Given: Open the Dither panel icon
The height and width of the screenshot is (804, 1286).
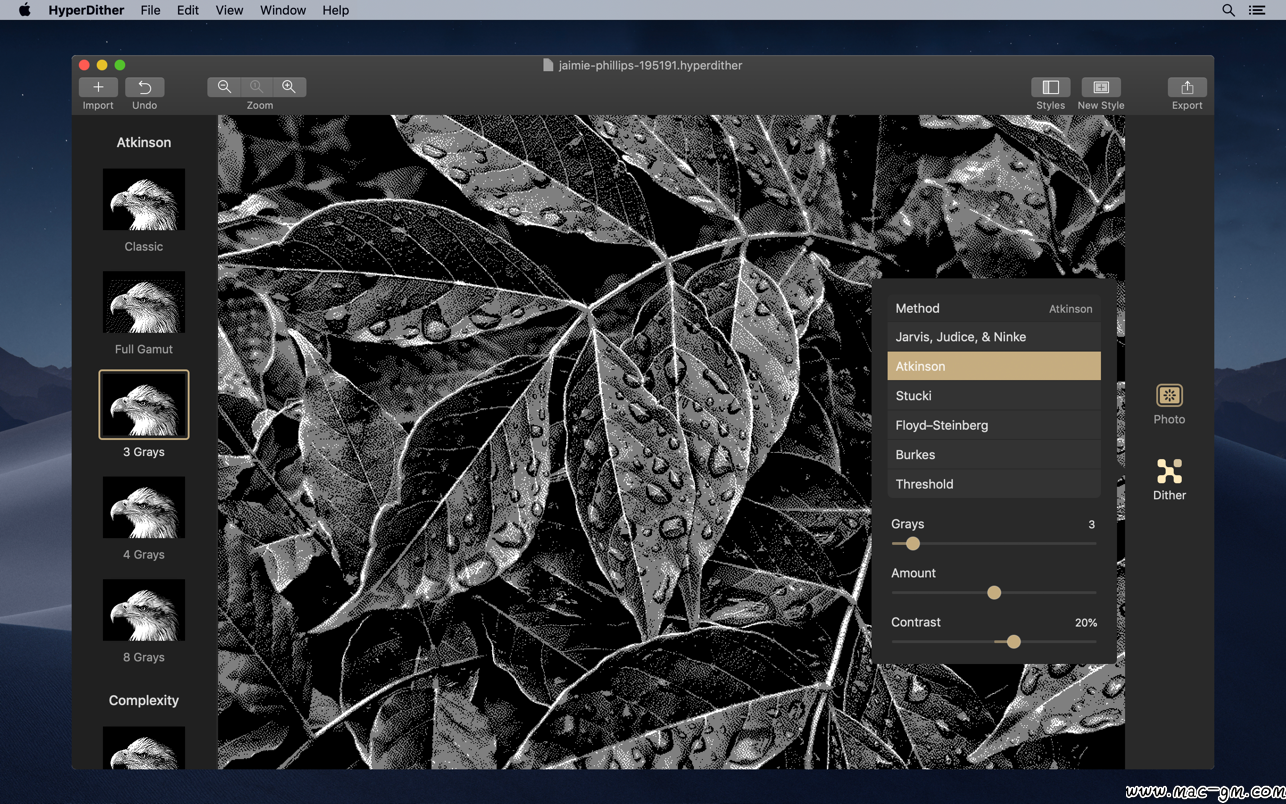Looking at the screenshot, I should click(x=1169, y=471).
